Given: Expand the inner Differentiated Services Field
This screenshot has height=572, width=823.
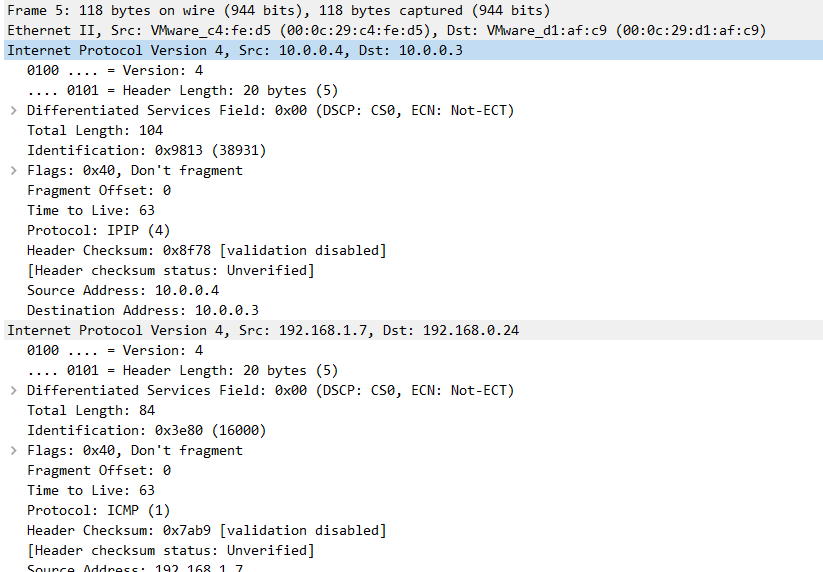Looking at the screenshot, I should 14,390.
